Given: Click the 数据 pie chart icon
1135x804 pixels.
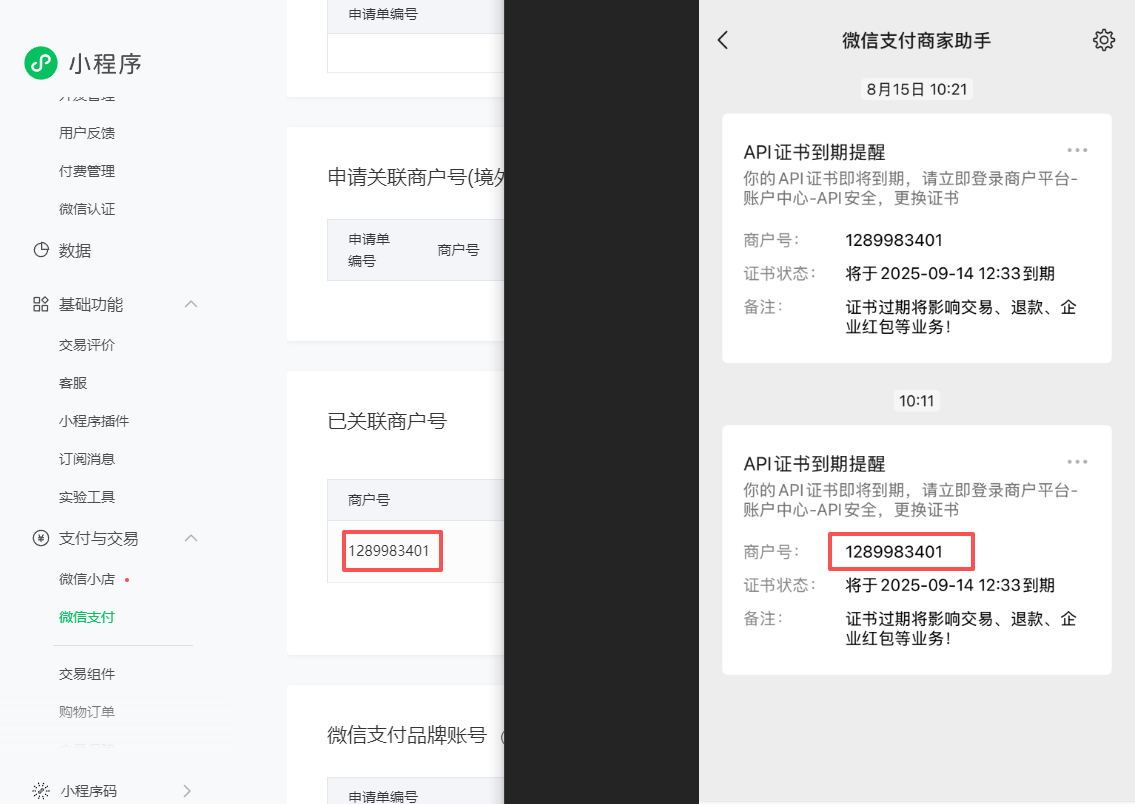Looking at the screenshot, I should 41,250.
